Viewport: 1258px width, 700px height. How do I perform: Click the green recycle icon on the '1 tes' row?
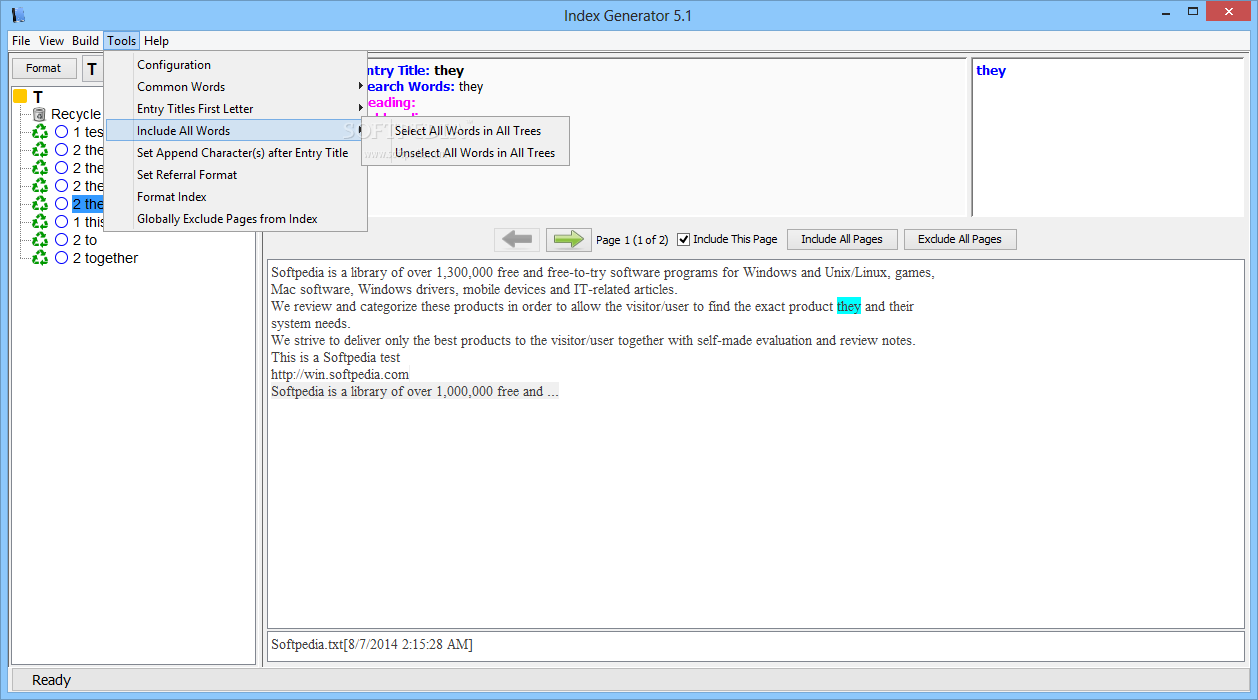(x=40, y=132)
